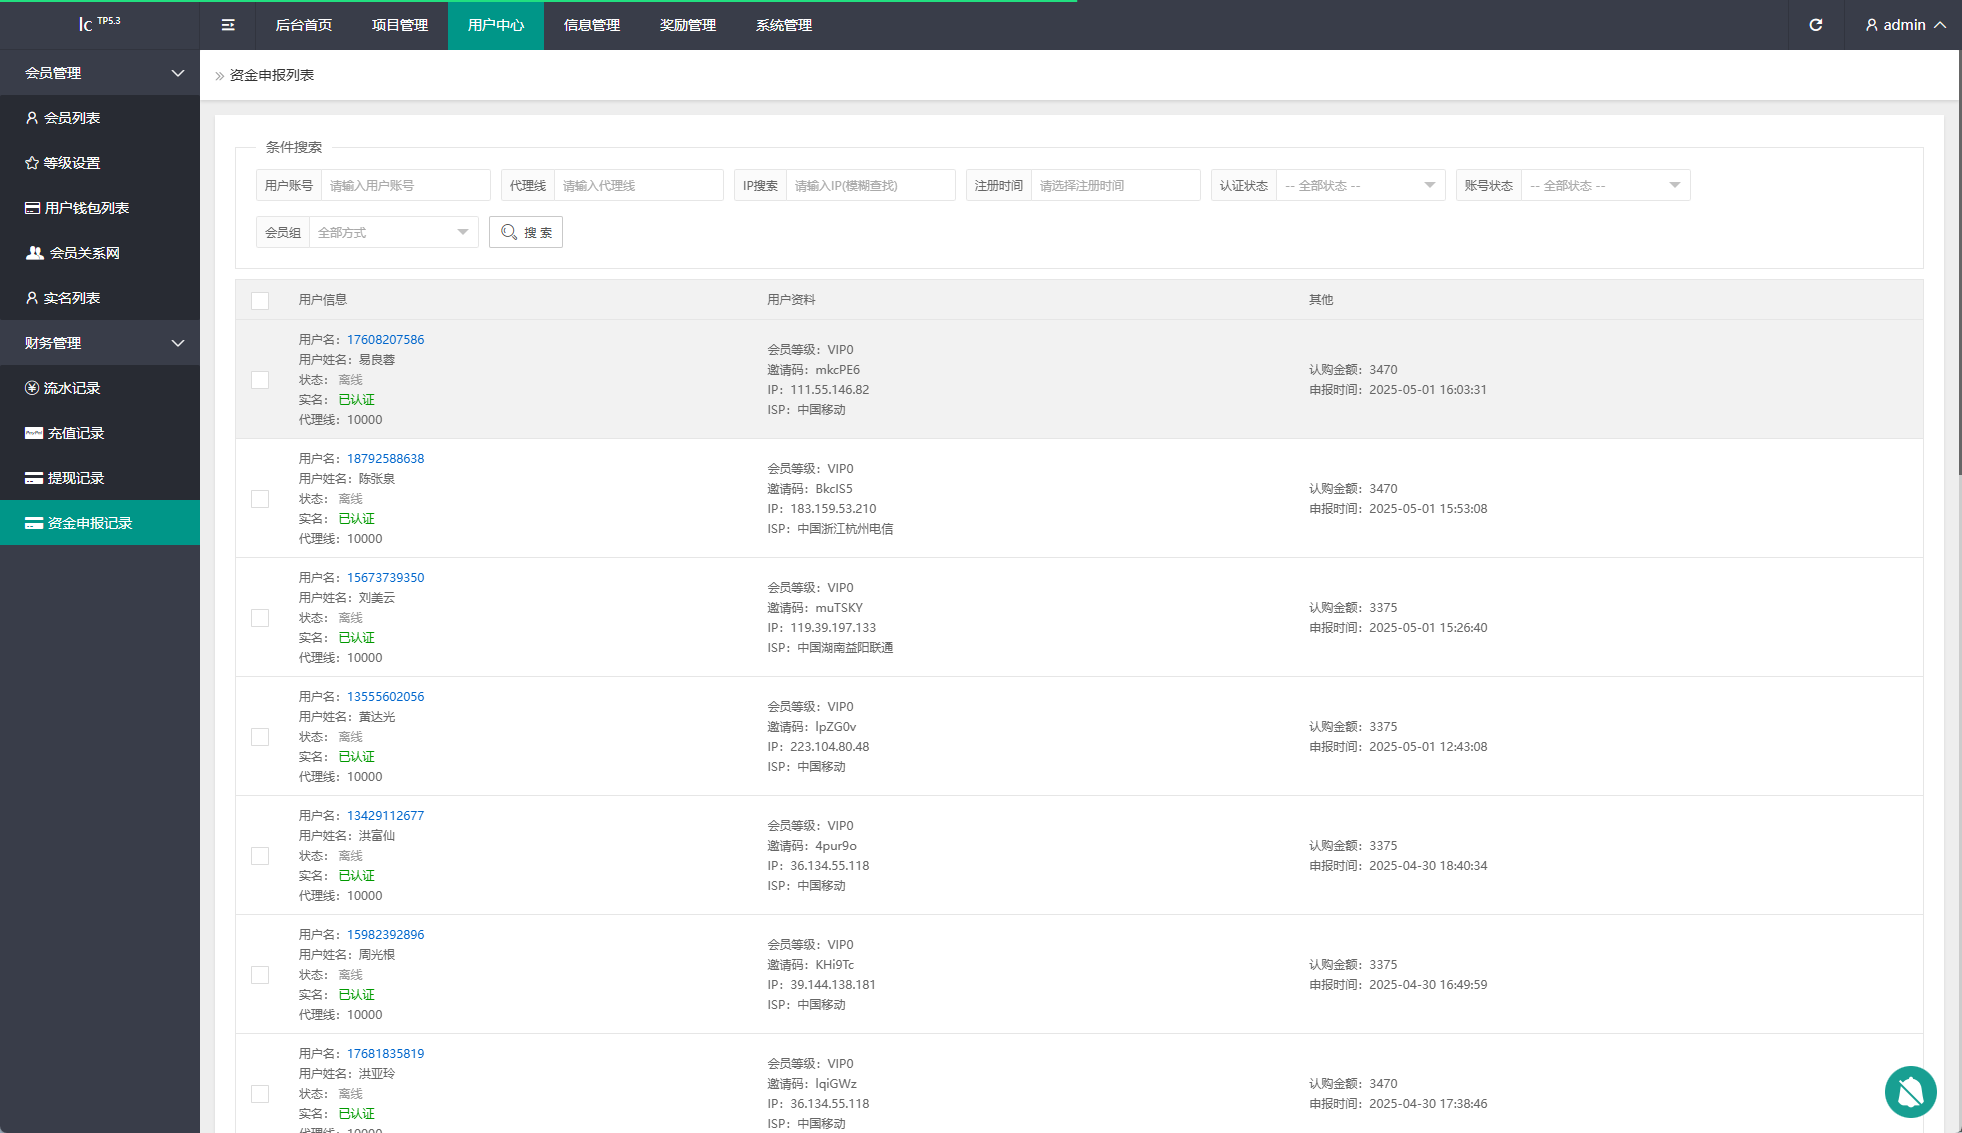The height and width of the screenshot is (1133, 1962).
Task: Click the refresh icon in top bar
Action: pos(1815,25)
